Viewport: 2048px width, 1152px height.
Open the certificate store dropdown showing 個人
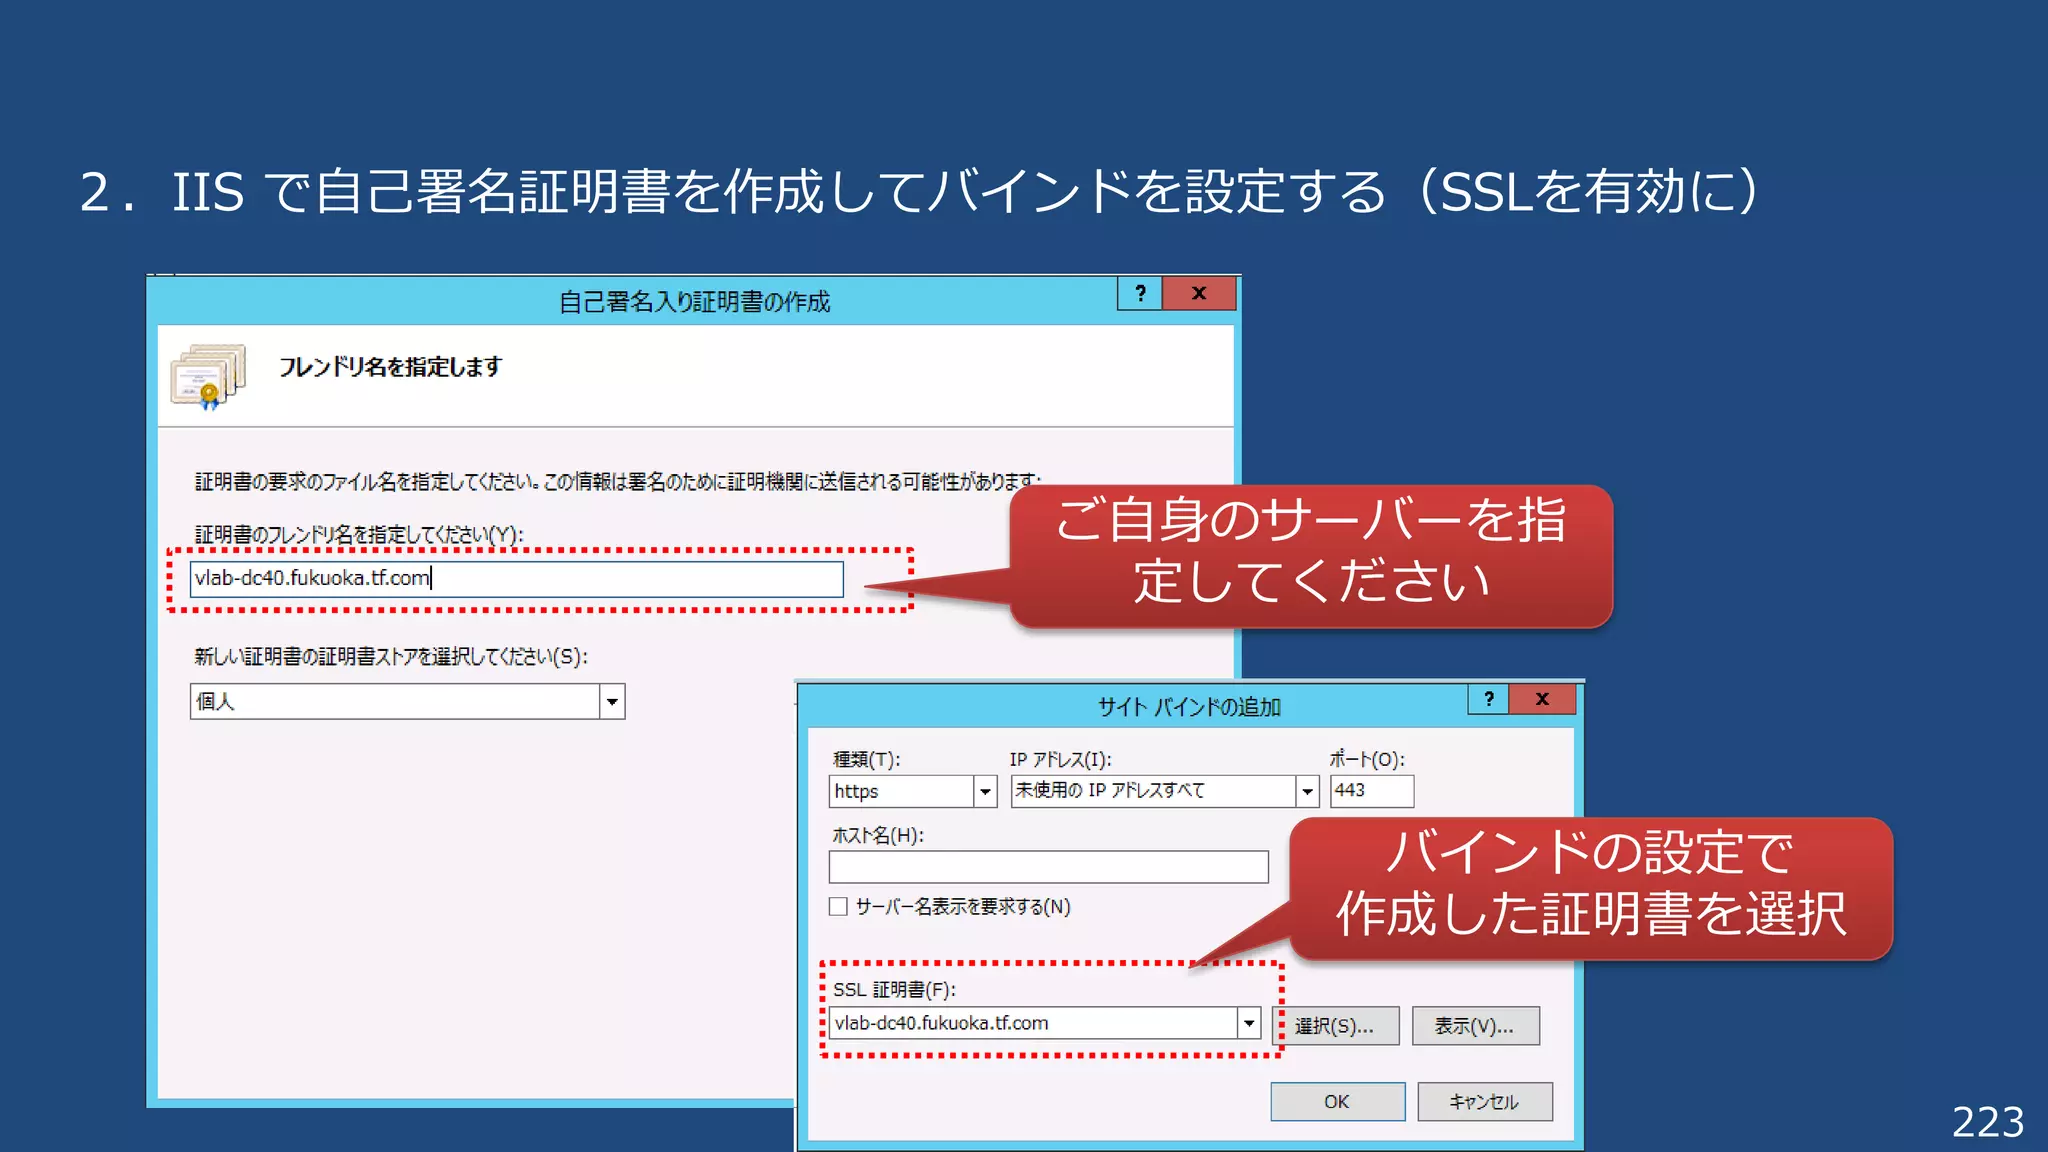pos(612,702)
